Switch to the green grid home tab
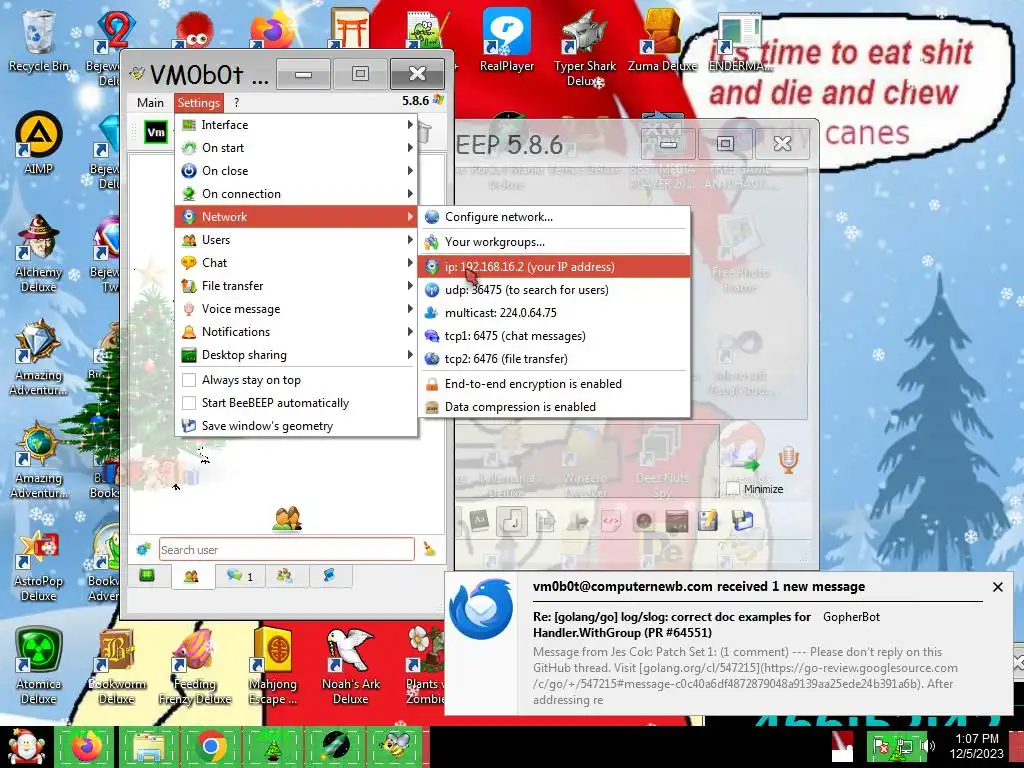The height and width of the screenshot is (768, 1024). pos(147,575)
